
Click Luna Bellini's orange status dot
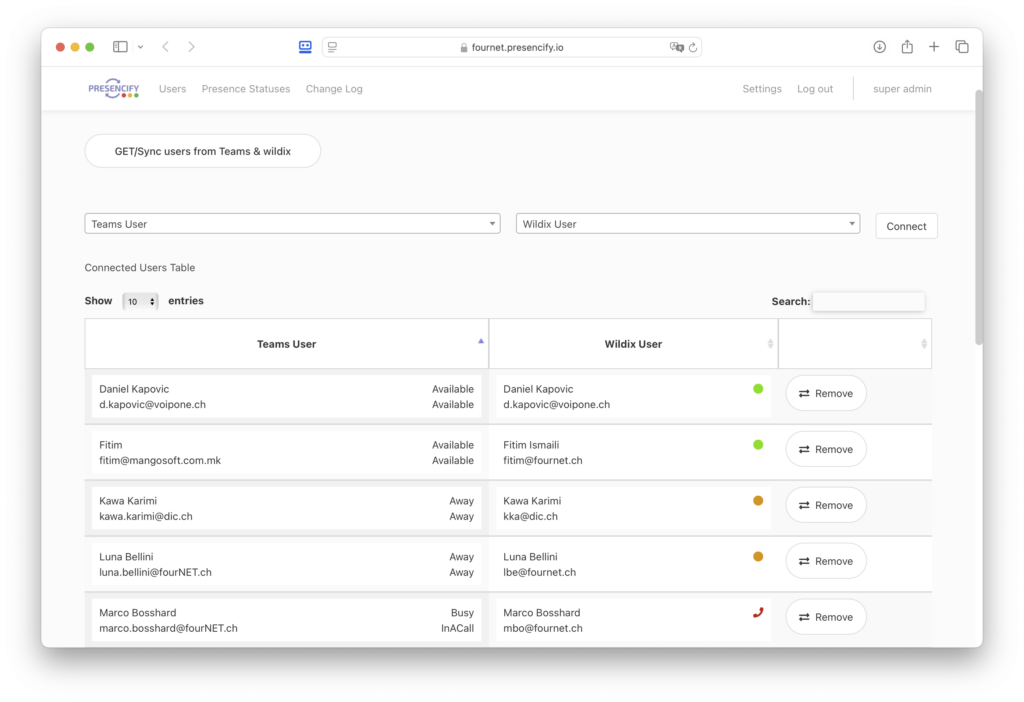click(758, 557)
